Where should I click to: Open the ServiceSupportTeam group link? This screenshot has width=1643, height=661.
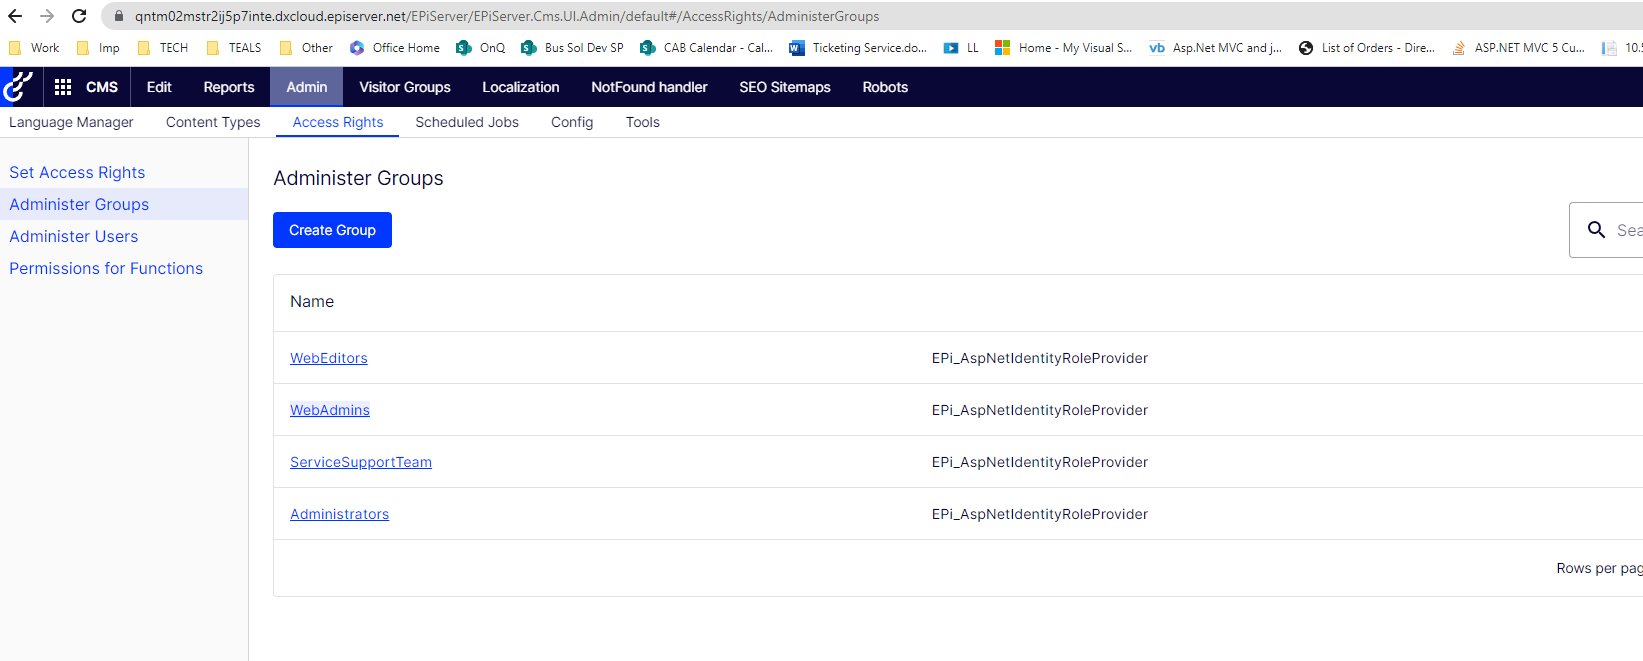click(361, 462)
